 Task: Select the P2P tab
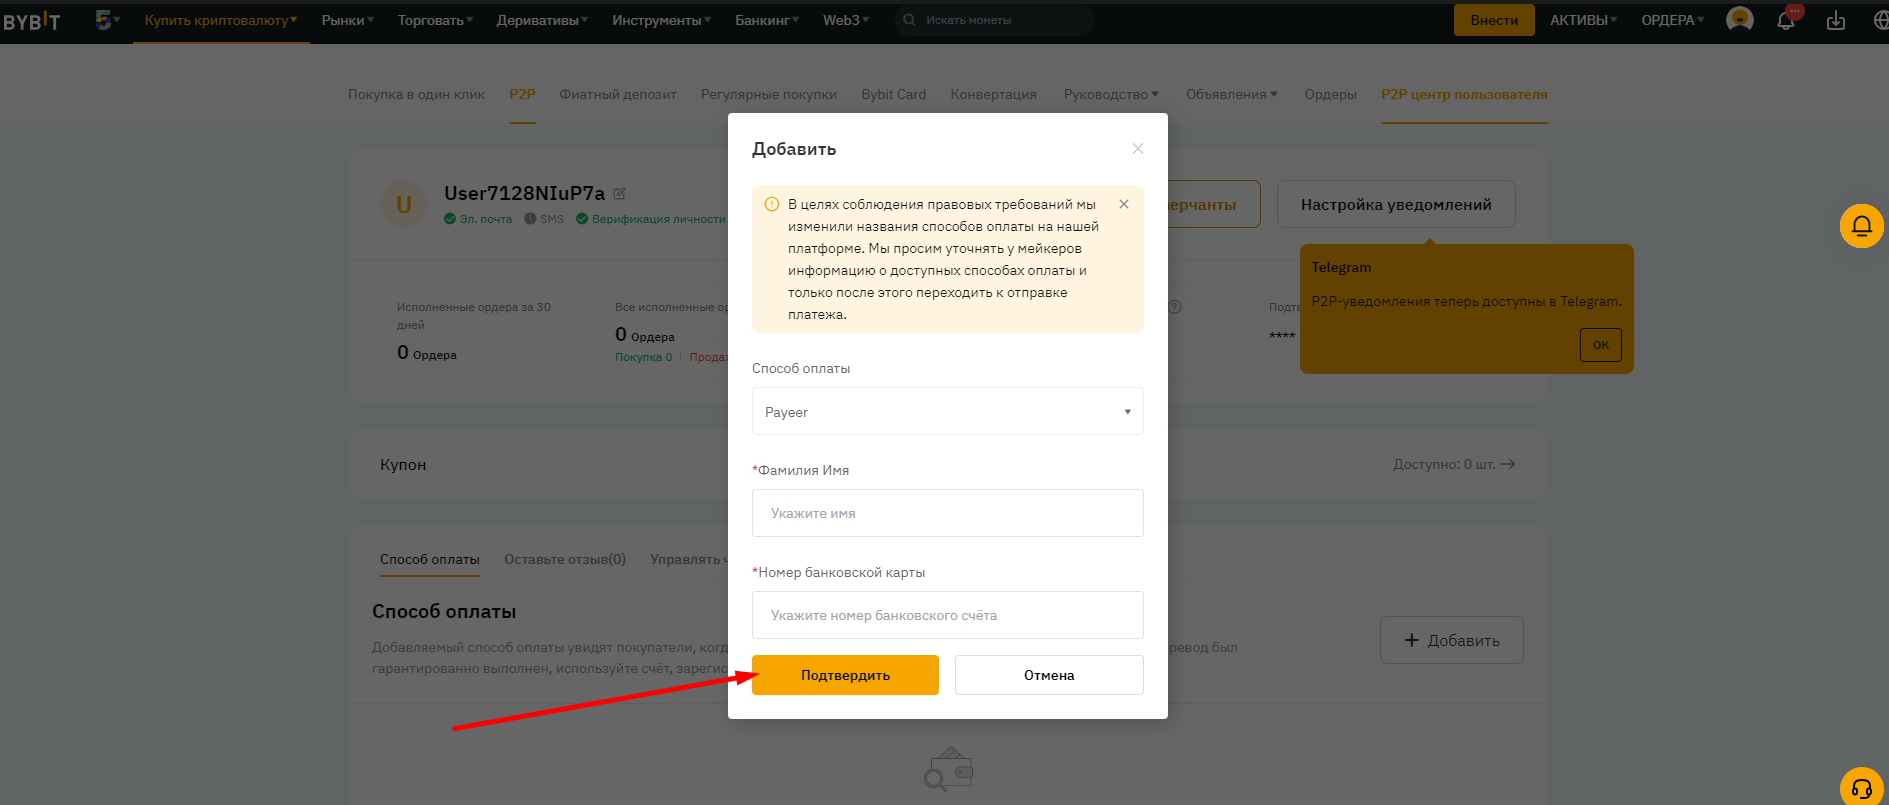[522, 94]
